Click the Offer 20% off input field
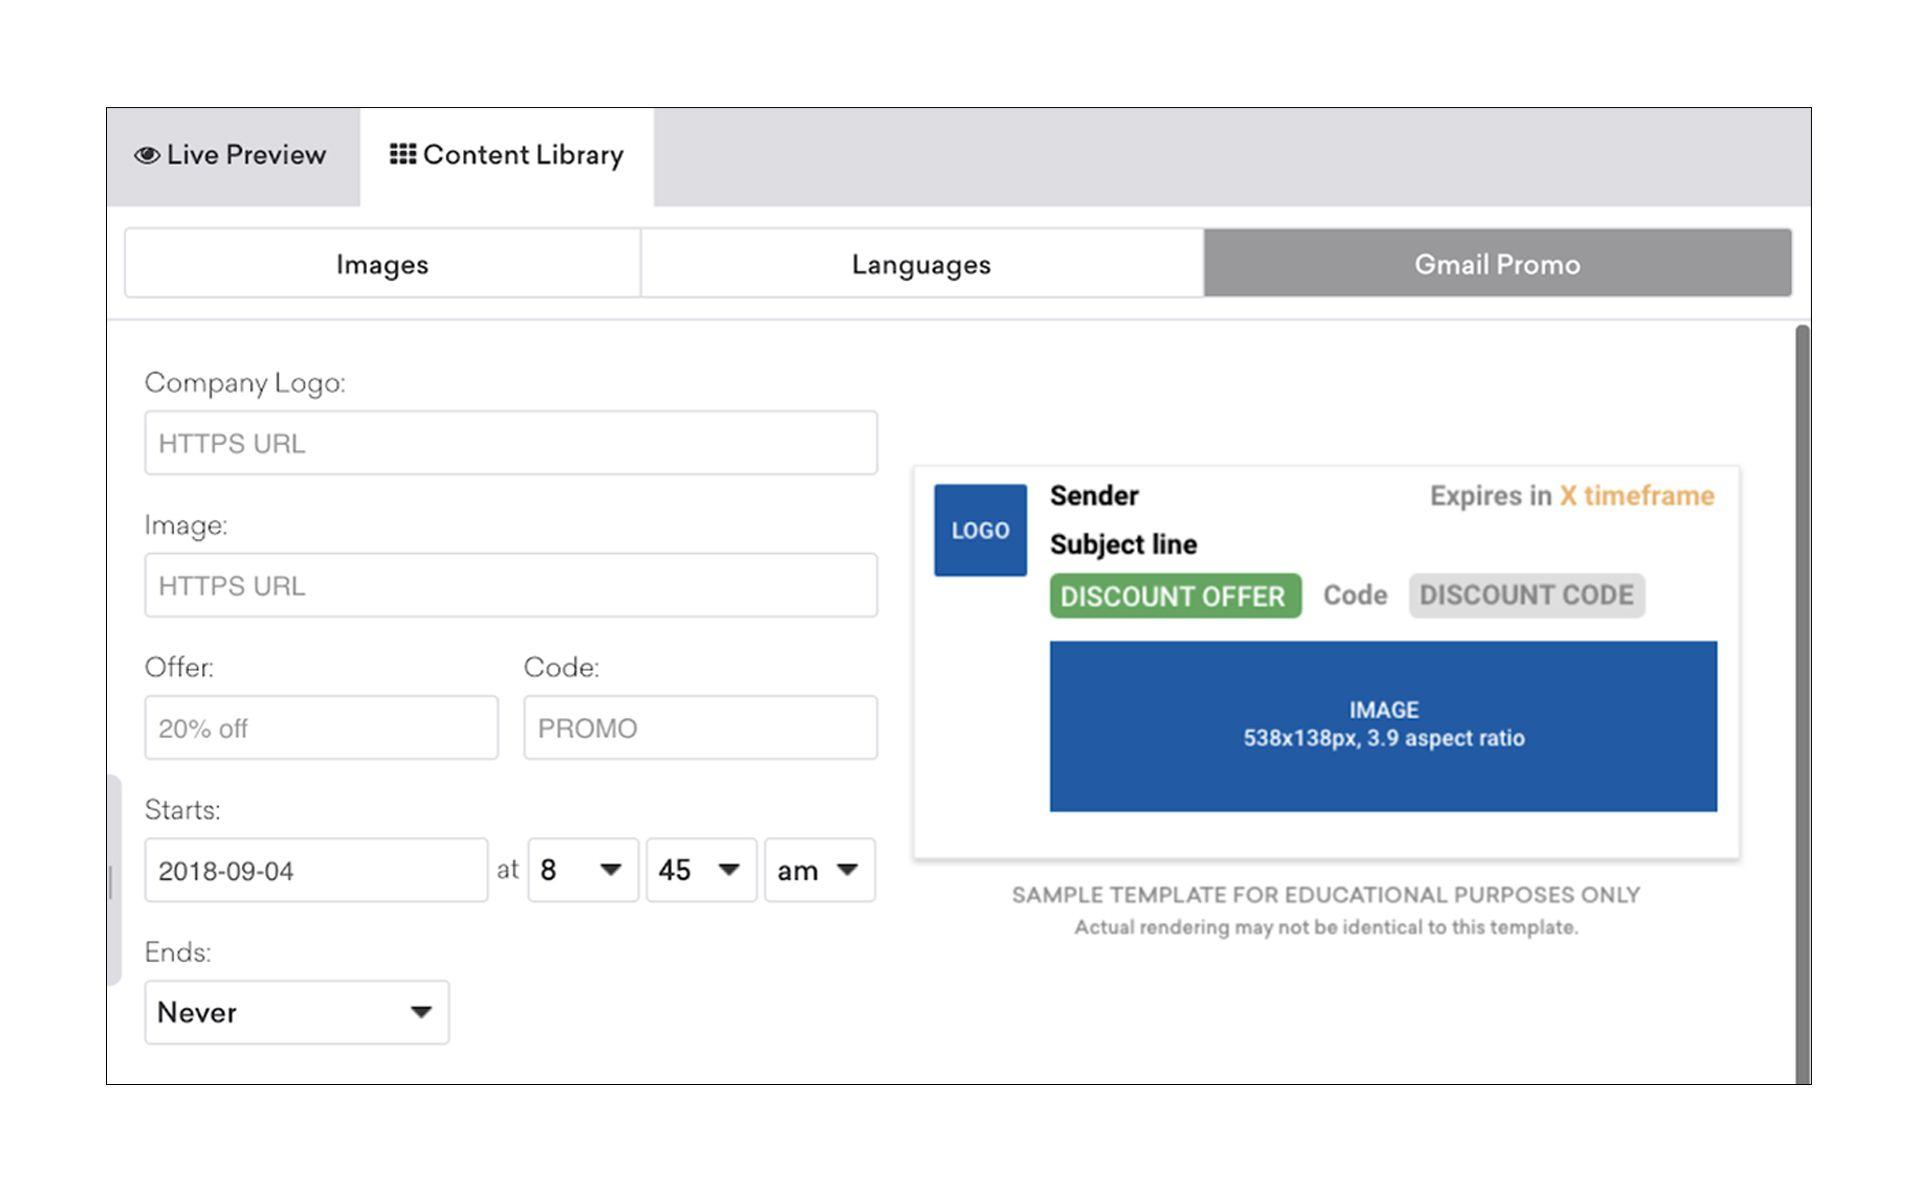The width and height of the screenshot is (1920, 1200). 318,726
